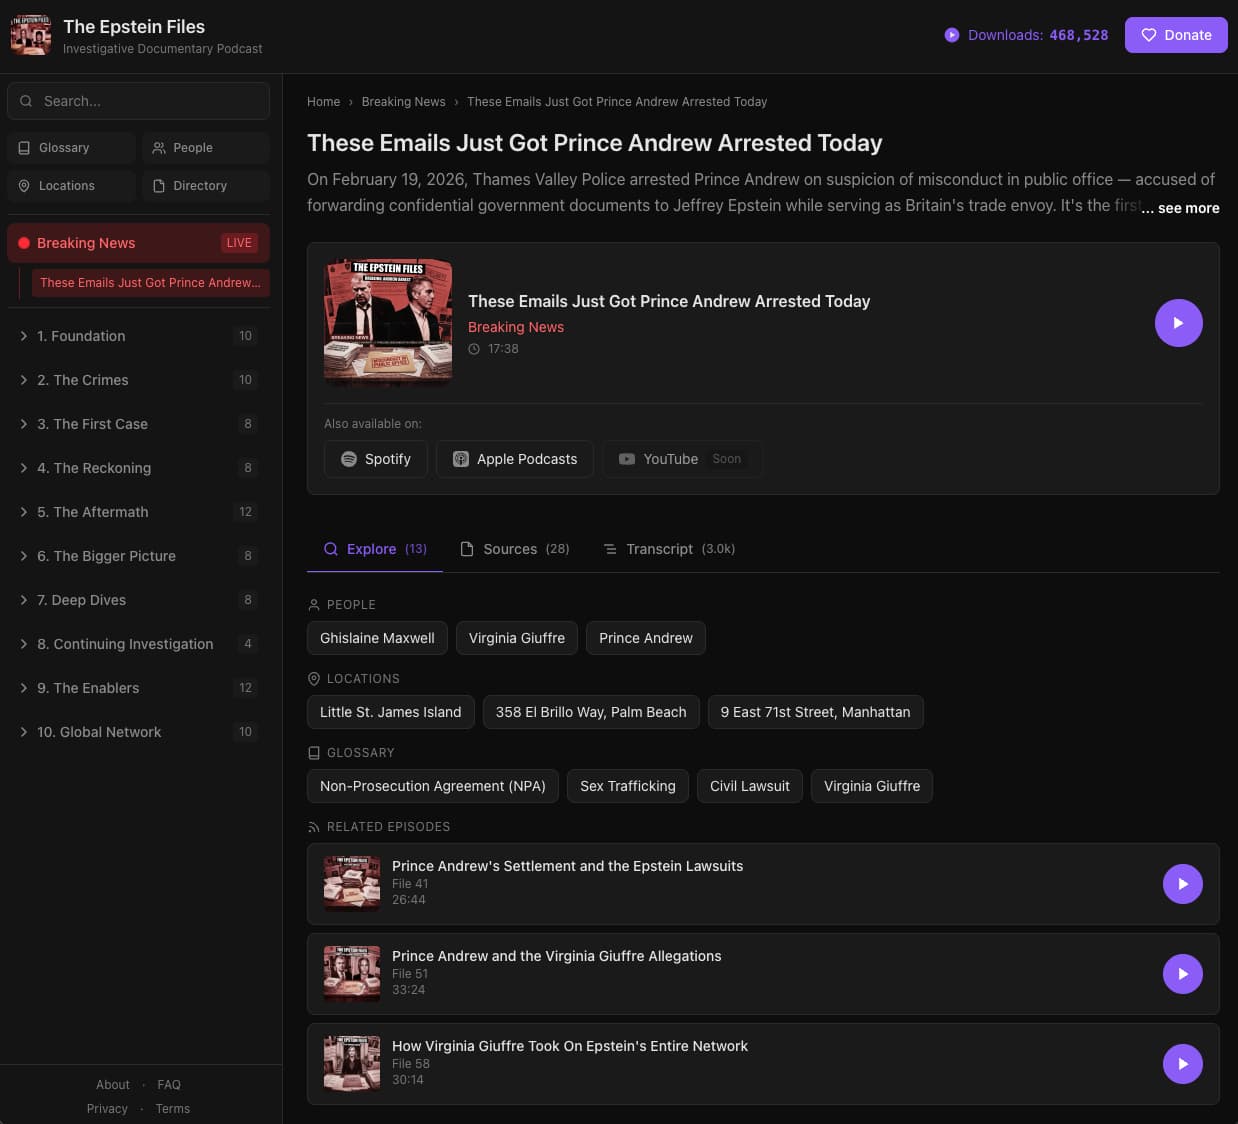Click the Donate button

click(x=1176, y=34)
